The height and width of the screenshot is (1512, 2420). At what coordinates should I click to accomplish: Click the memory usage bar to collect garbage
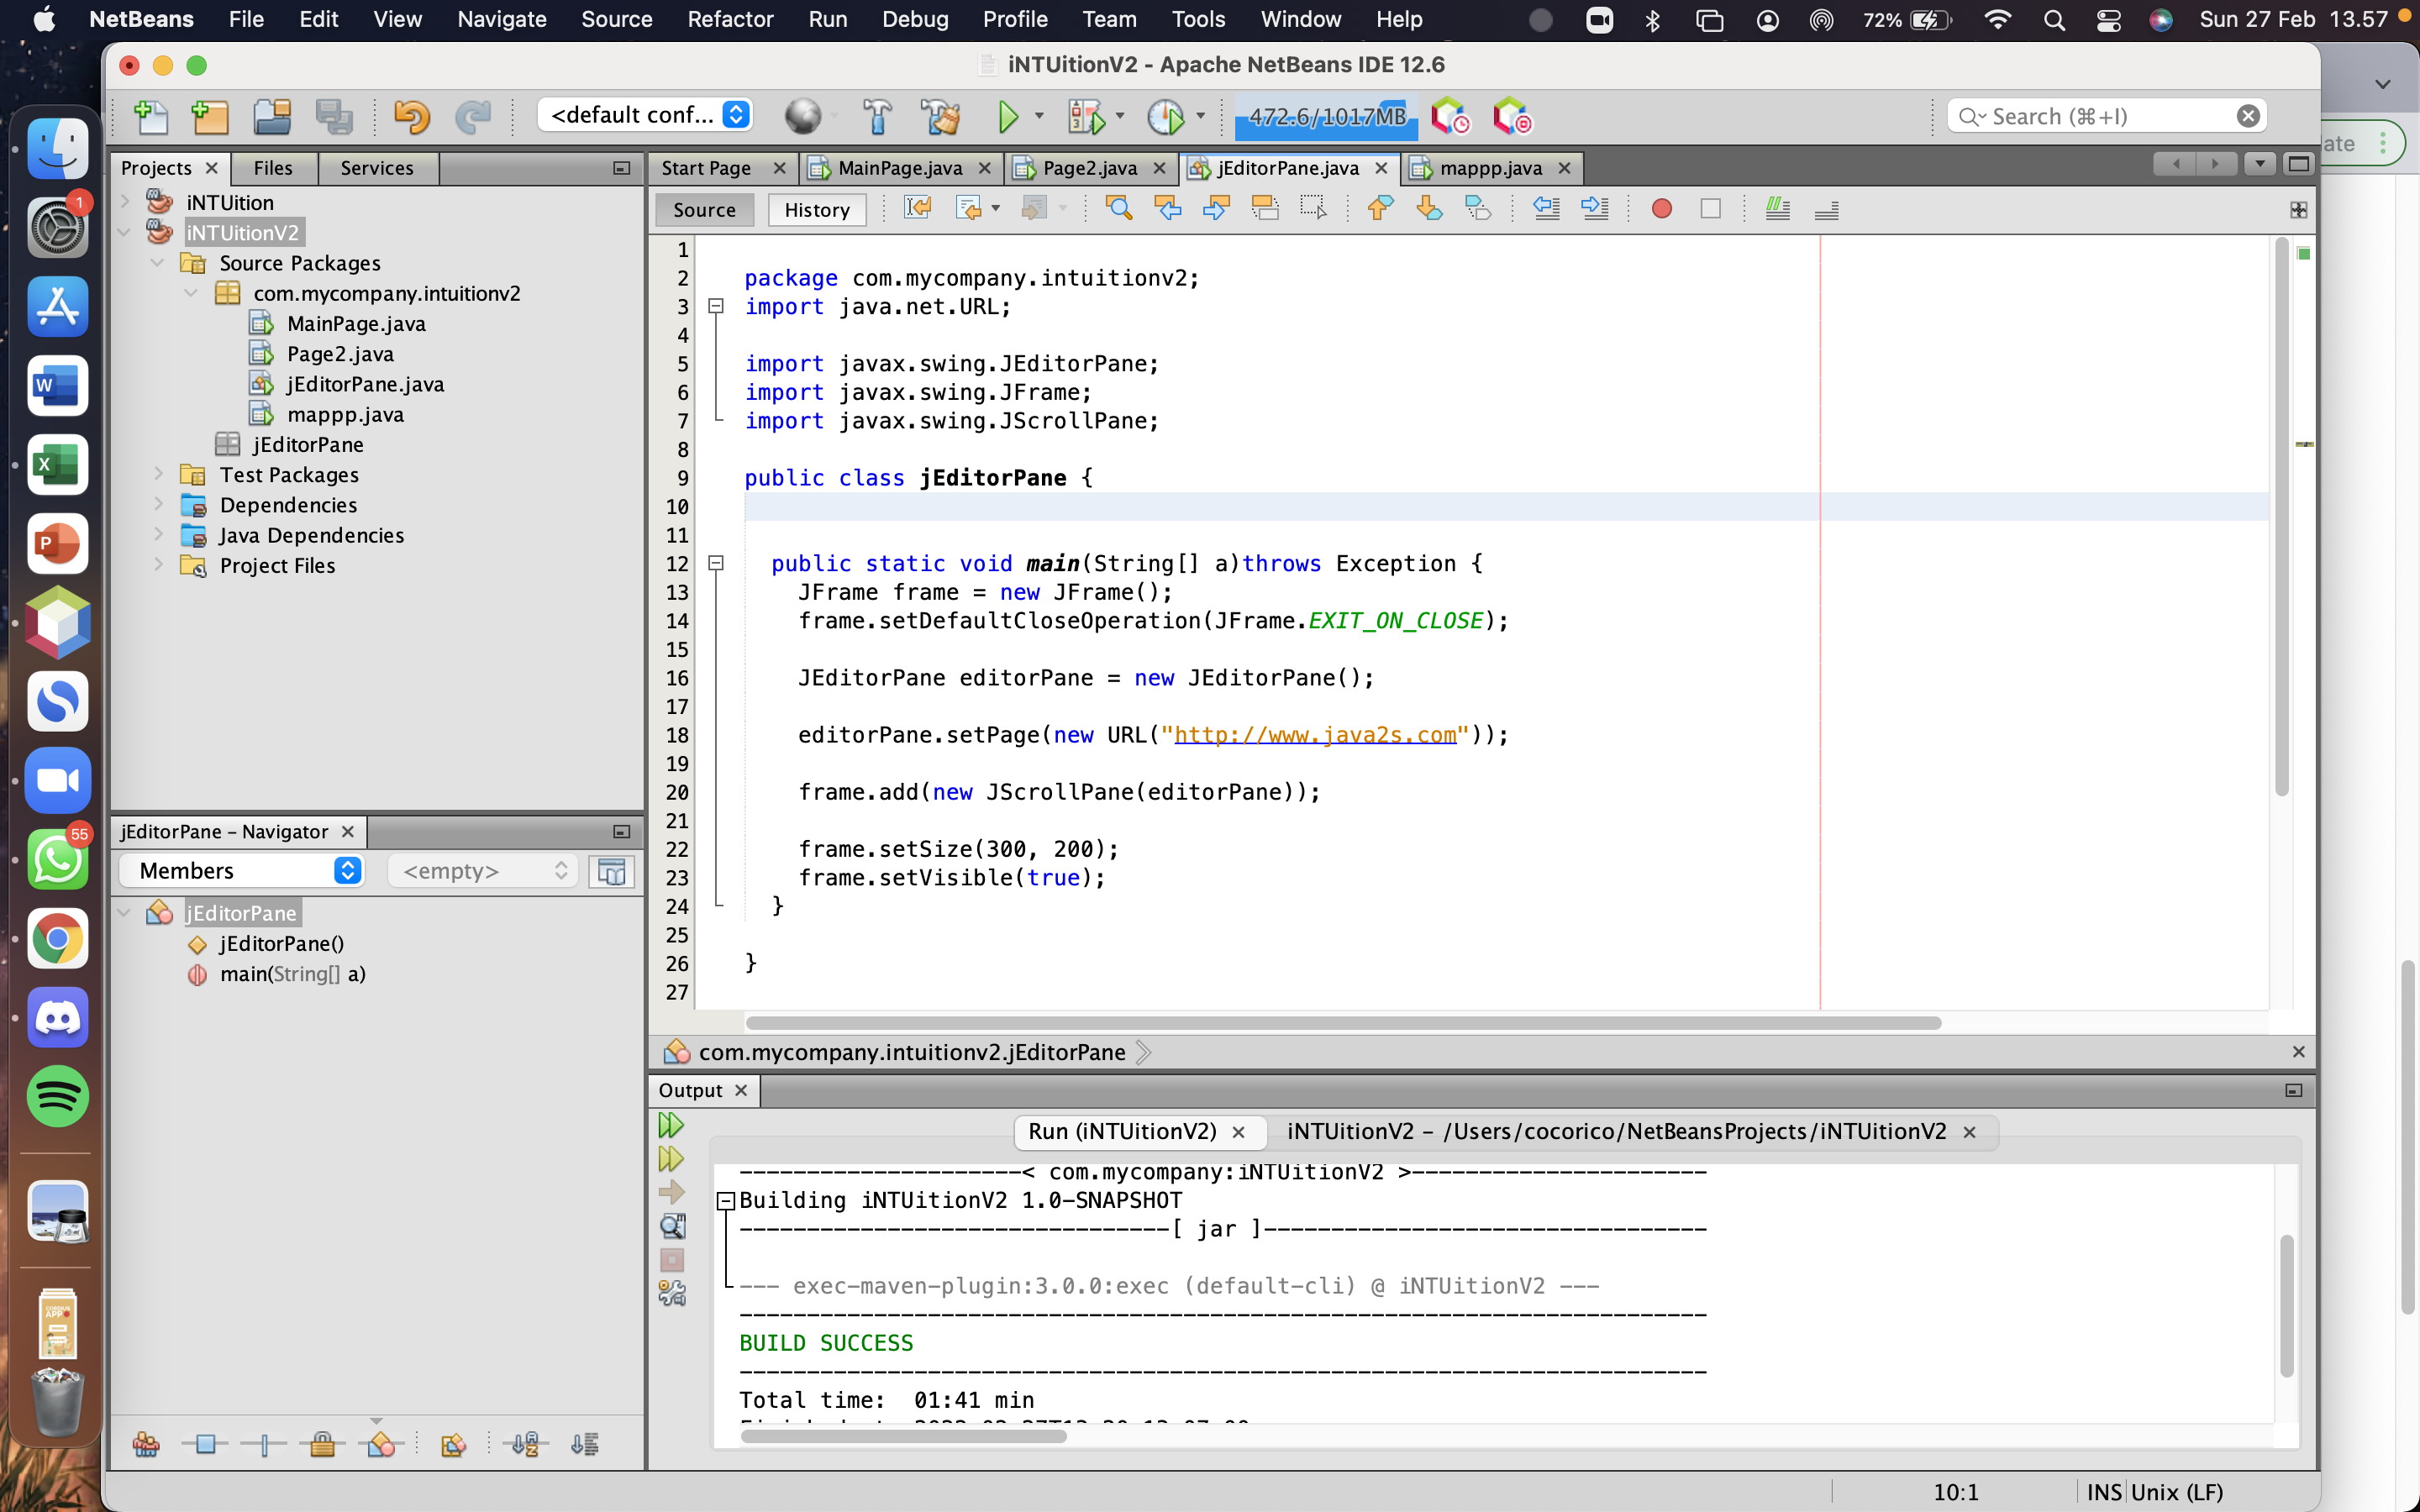click(x=1326, y=117)
